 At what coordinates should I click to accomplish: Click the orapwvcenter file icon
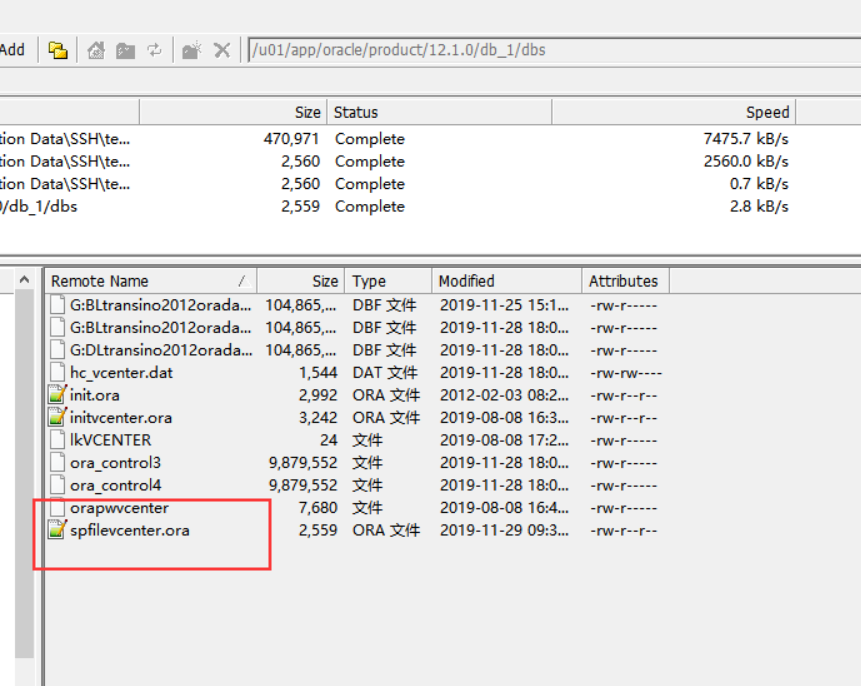57,507
